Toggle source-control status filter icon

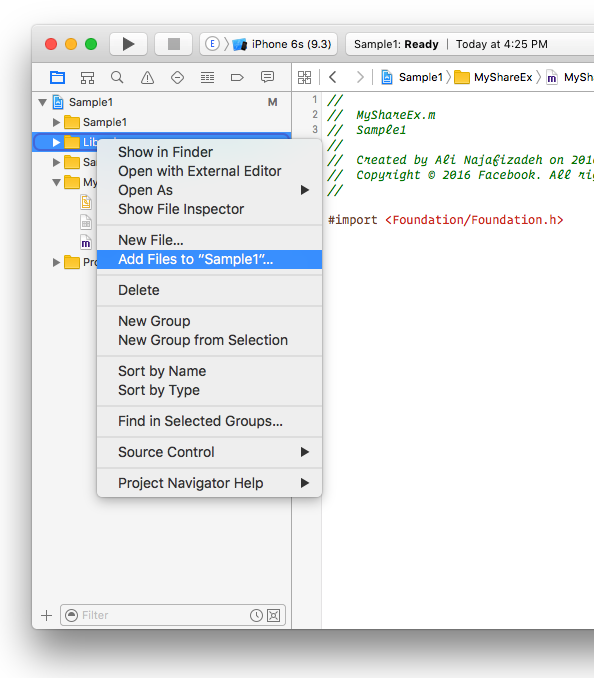click(x=274, y=615)
